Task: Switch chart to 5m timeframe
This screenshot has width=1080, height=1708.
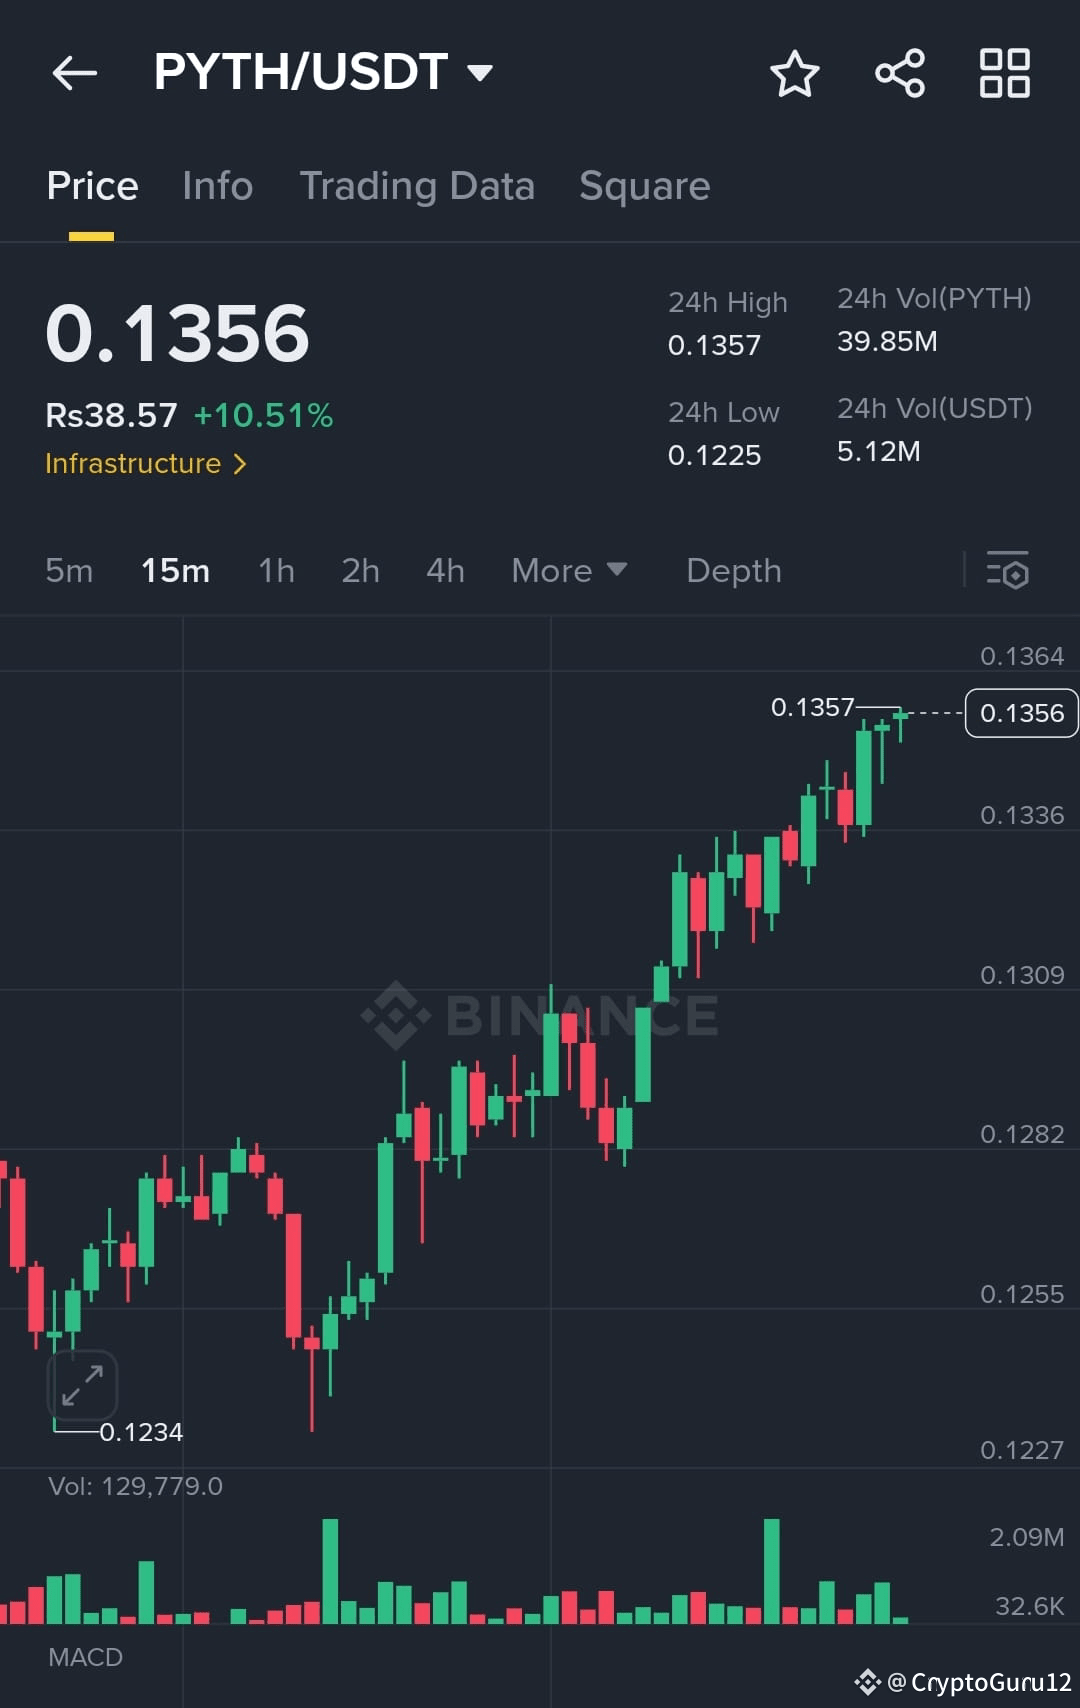Action: click(x=68, y=571)
